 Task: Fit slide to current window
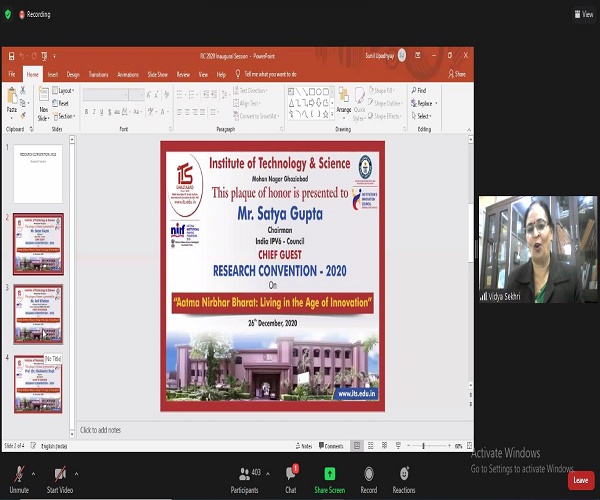click(470, 446)
